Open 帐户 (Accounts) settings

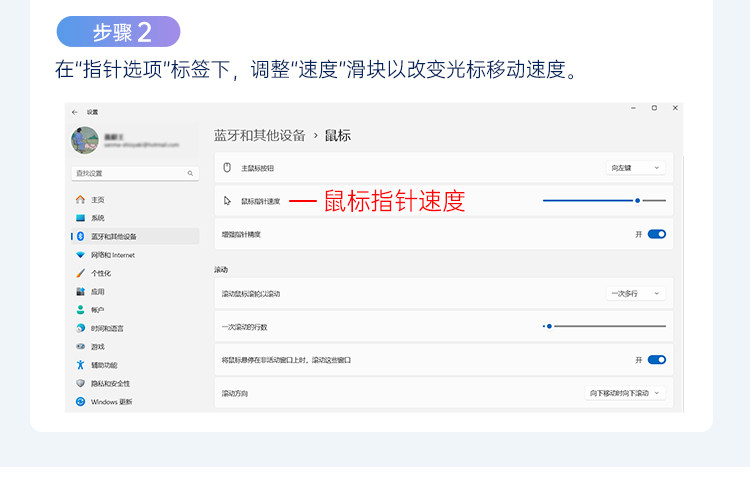(x=97, y=310)
